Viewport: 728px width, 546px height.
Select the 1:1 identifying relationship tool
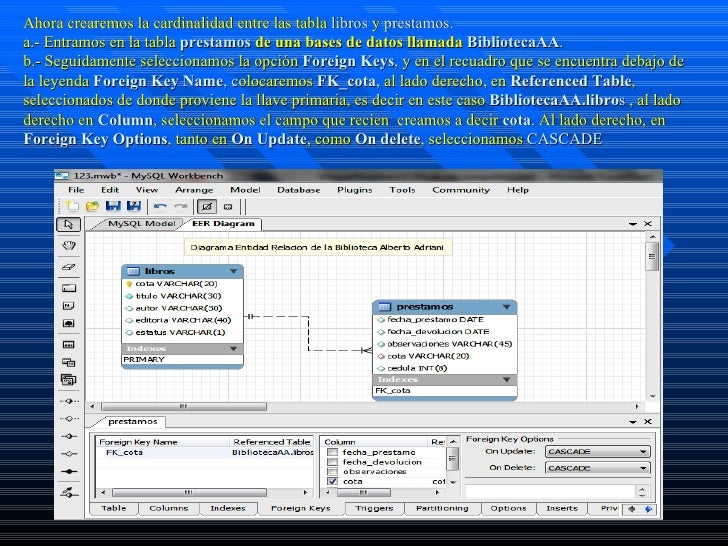pos(69,436)
